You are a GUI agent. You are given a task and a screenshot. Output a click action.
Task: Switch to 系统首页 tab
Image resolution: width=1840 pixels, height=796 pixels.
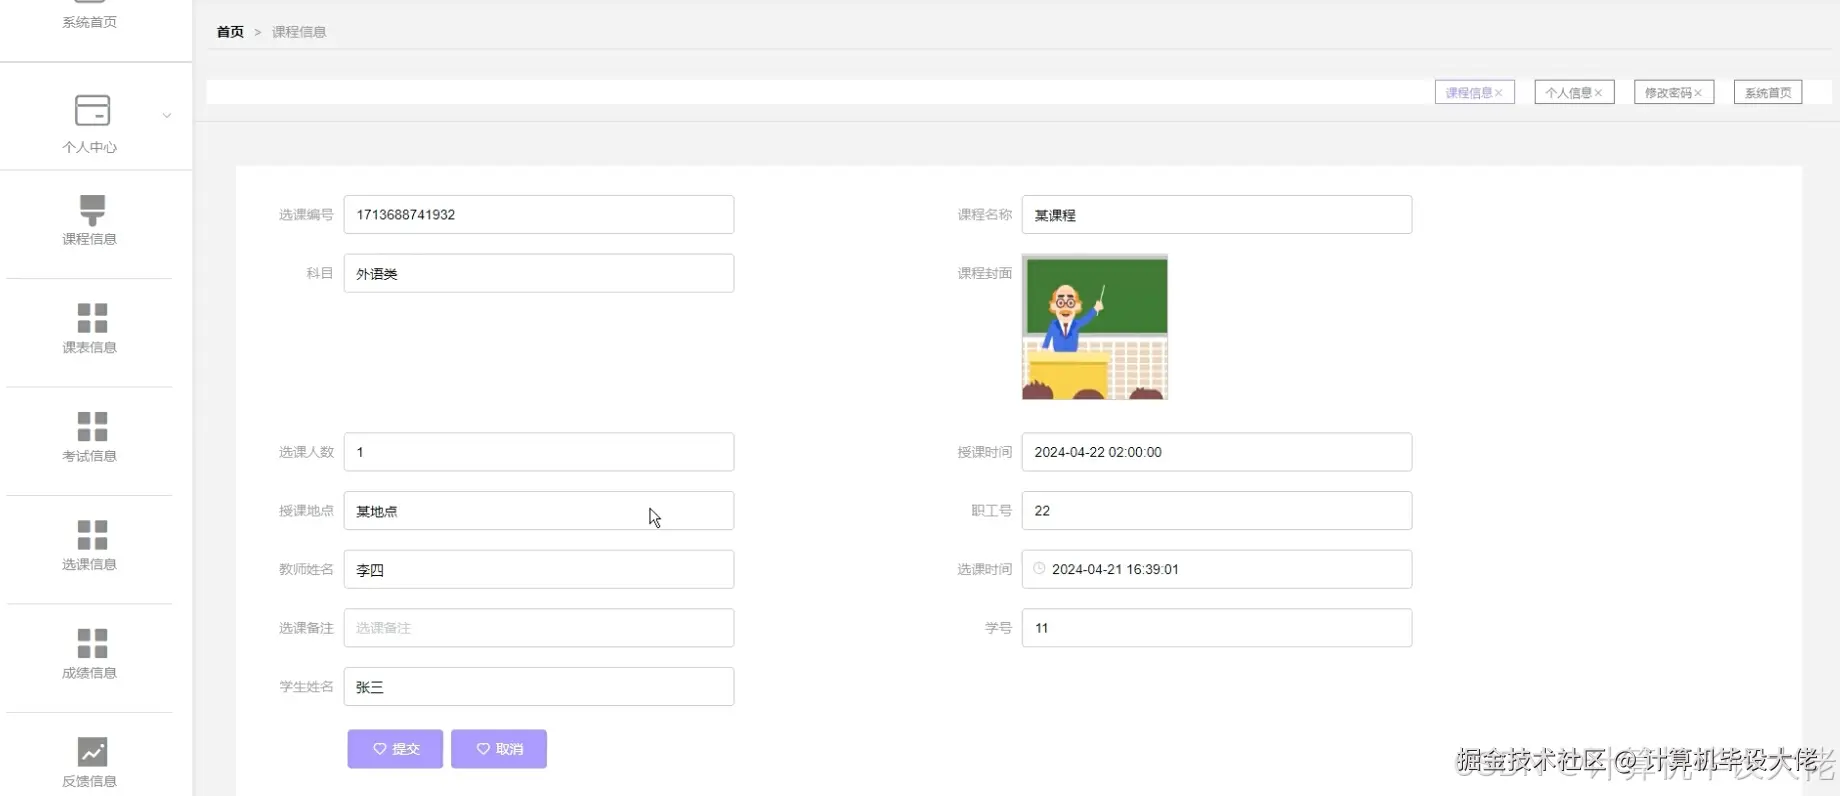tap(1768, 92)
